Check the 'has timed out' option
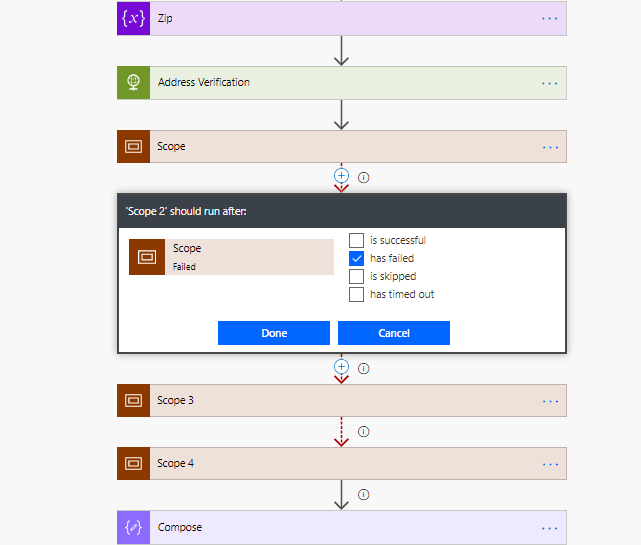 click(x=356, y=294)
